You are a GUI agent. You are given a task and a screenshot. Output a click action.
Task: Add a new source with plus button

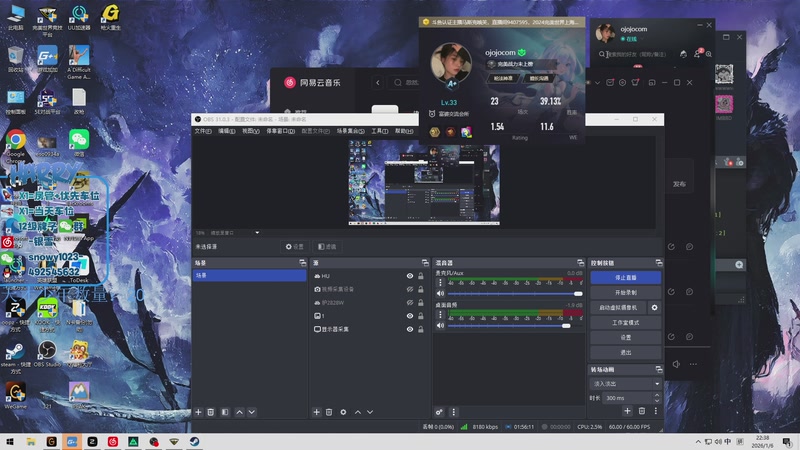[x=316, y=412]
